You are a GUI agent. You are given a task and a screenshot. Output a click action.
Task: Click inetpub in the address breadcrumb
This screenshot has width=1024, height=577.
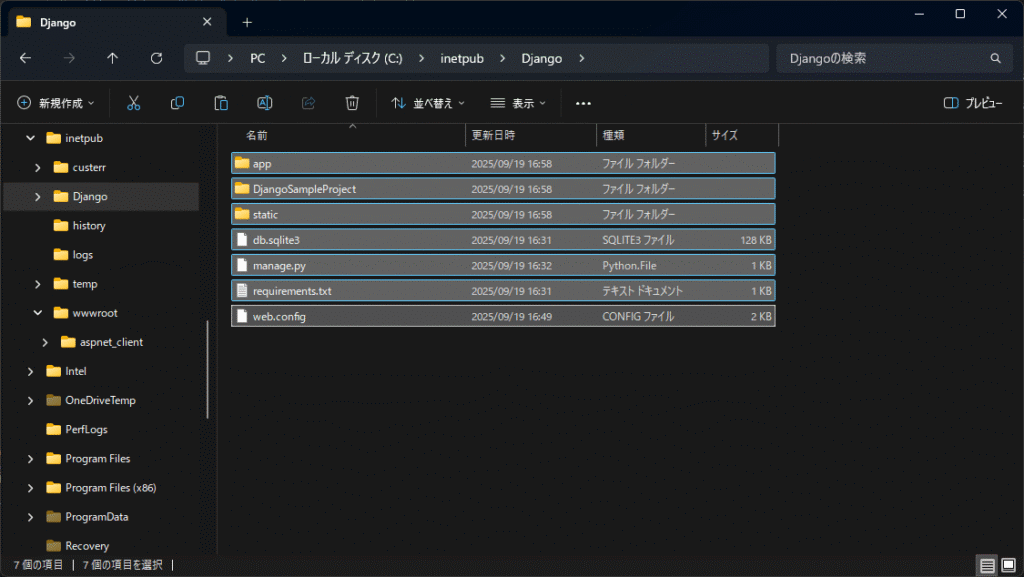(x=462, y=59)
